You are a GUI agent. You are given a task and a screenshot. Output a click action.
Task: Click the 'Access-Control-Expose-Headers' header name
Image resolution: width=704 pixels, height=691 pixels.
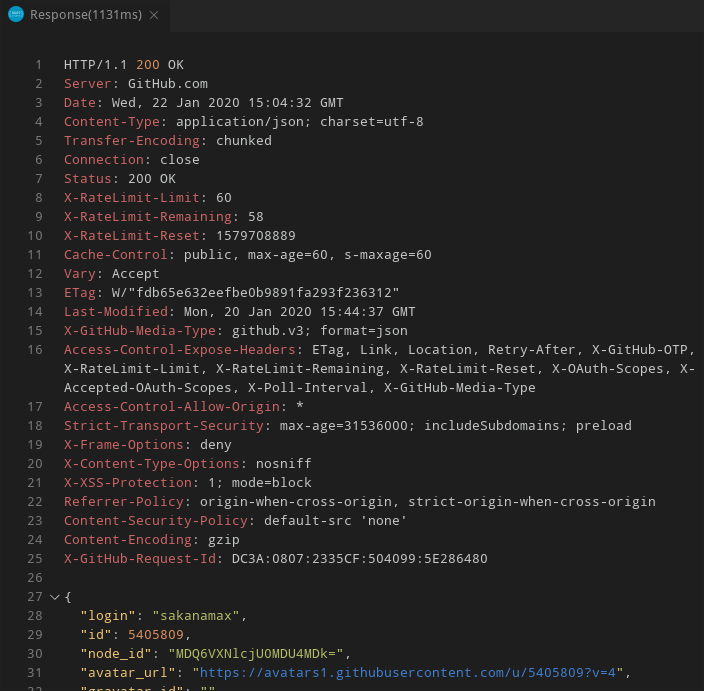[x=180, y=350]
